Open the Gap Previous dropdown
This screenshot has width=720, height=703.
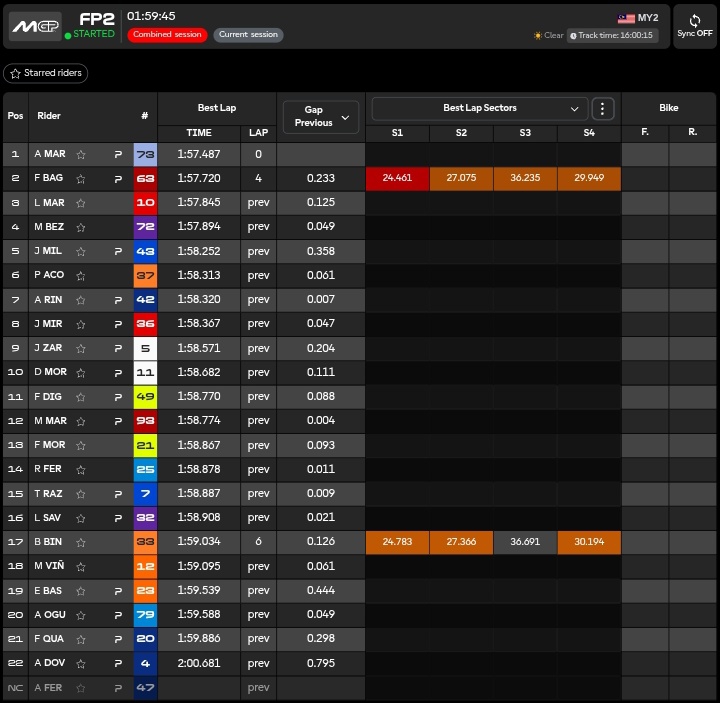[320, 117]
